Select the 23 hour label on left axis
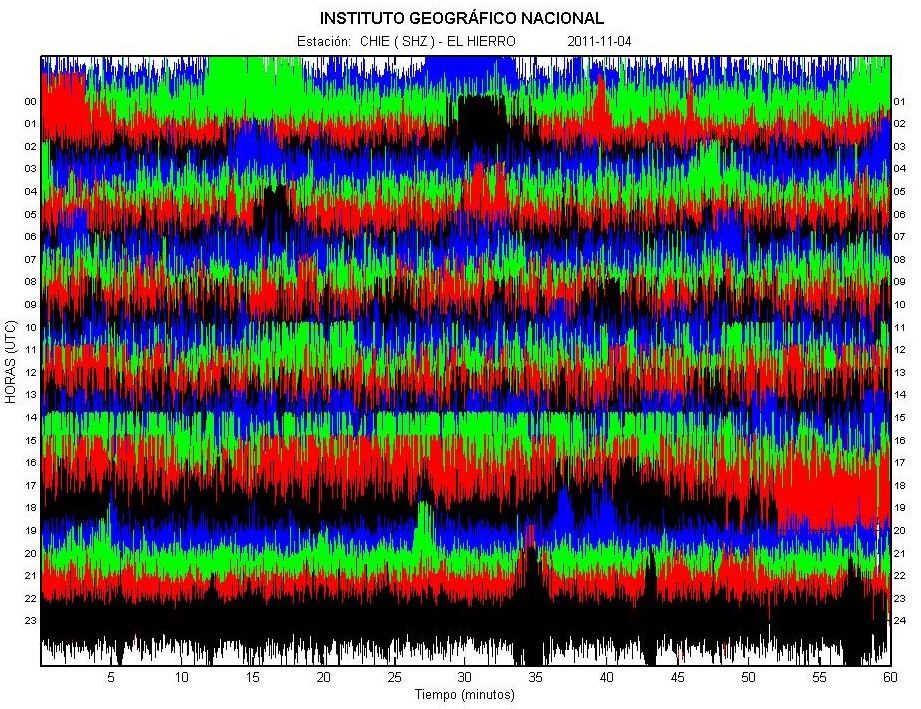921x709 pixels. tap(31, 621)
